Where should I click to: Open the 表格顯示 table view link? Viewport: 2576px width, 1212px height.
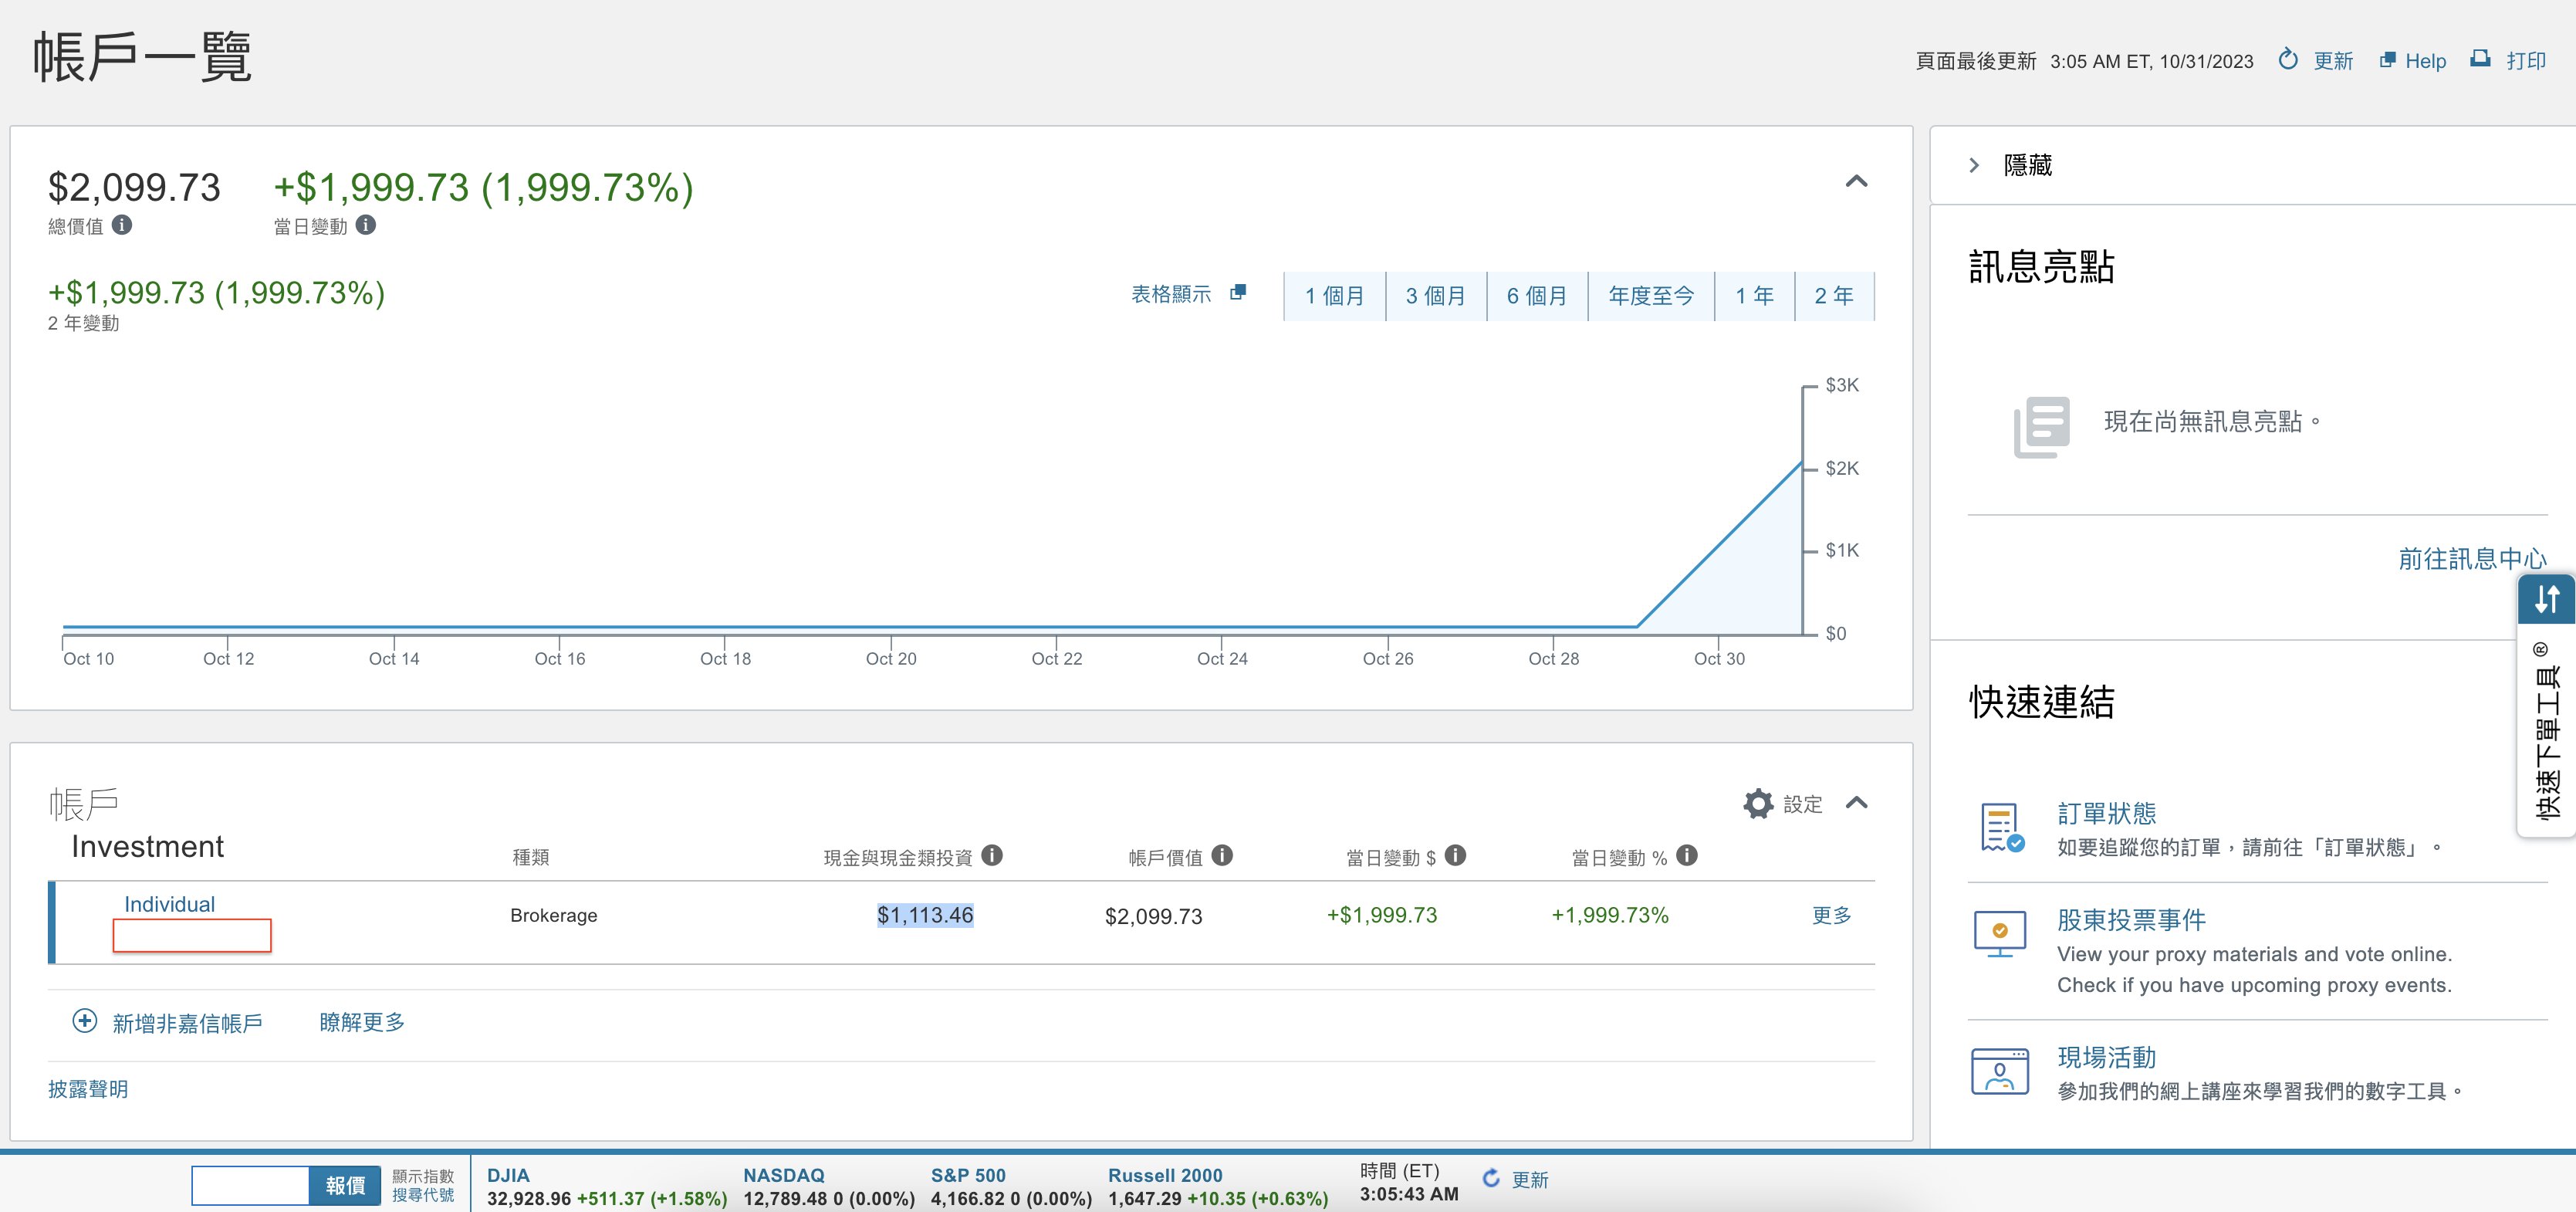coord(1171,294)
